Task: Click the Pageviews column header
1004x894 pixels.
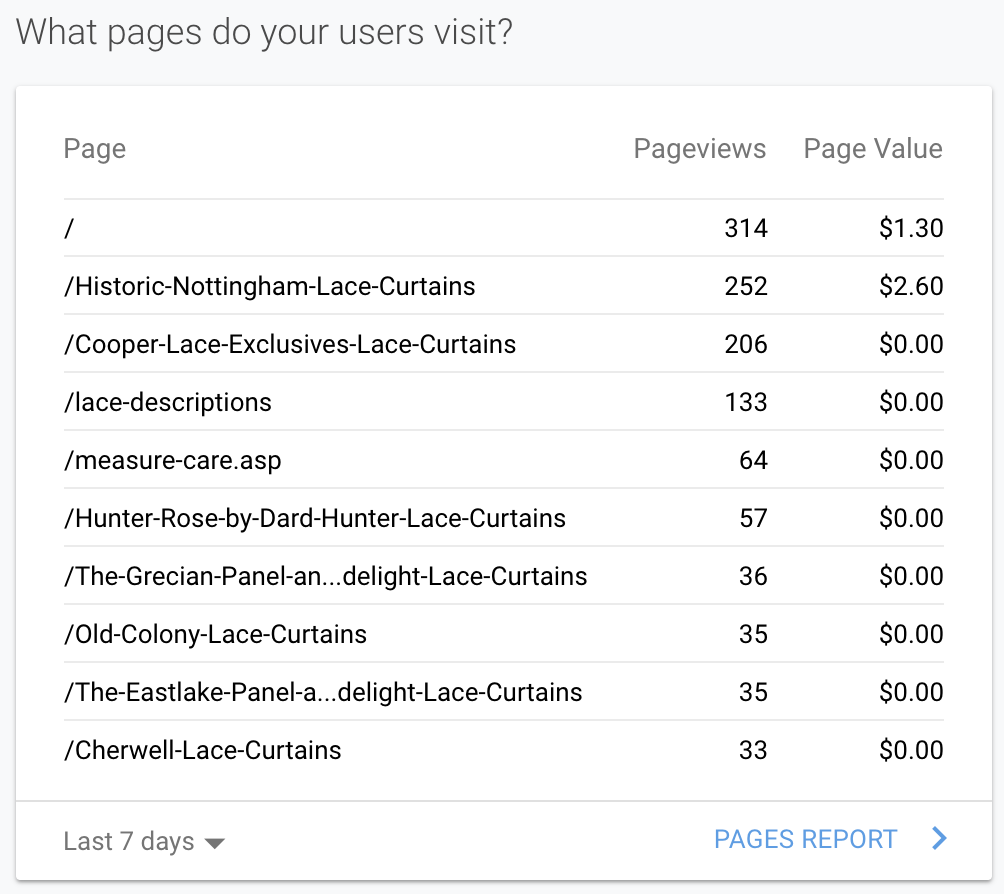Action: [699, 149]
